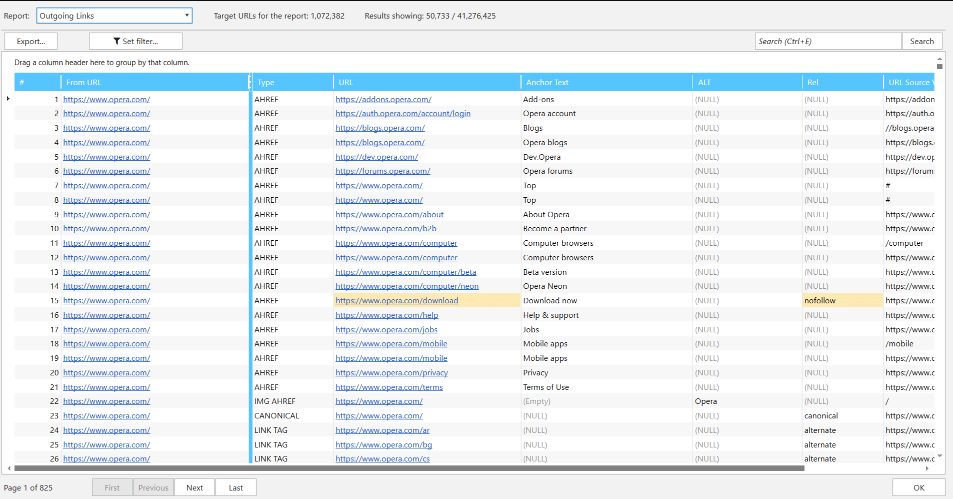Select the Opera Neon anchor text cell
The height and width of the screenshot is (499, 953).
tap(607, 286)
